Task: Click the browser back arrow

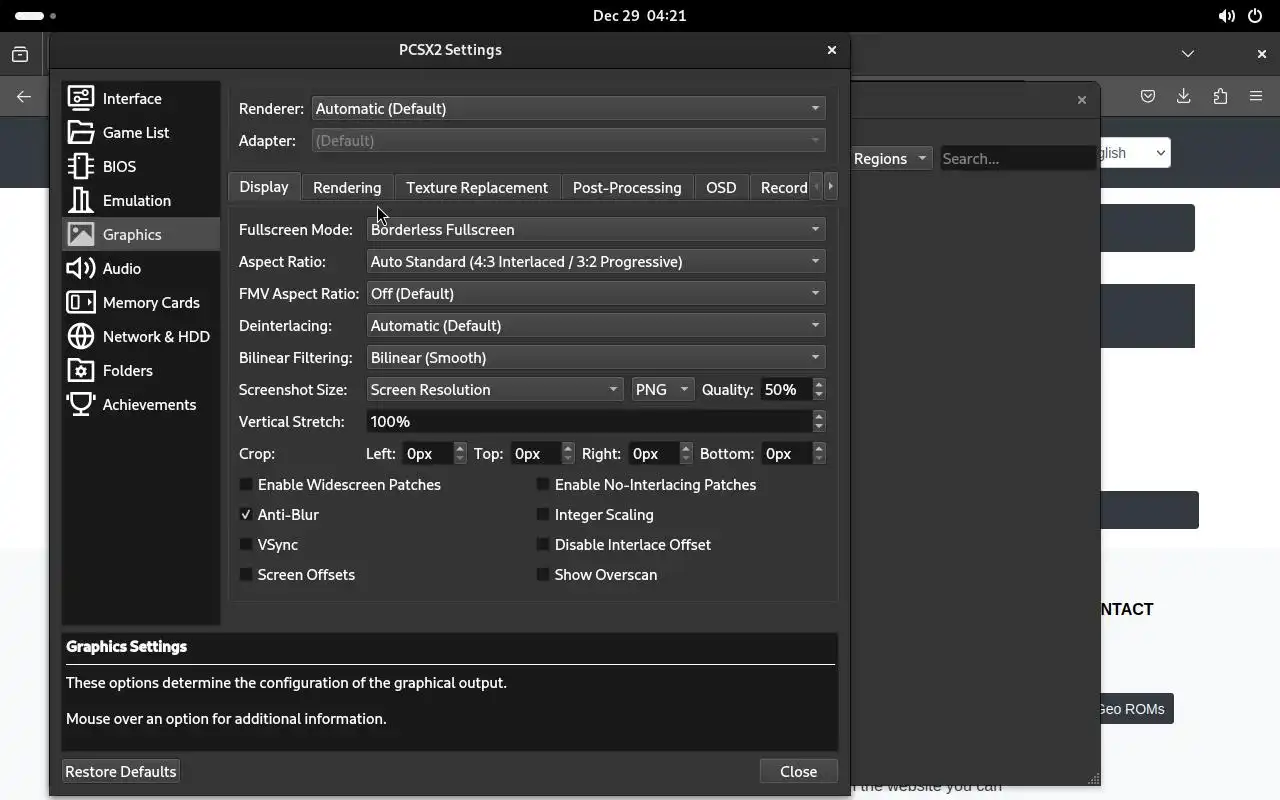Action: click(24, 97)
